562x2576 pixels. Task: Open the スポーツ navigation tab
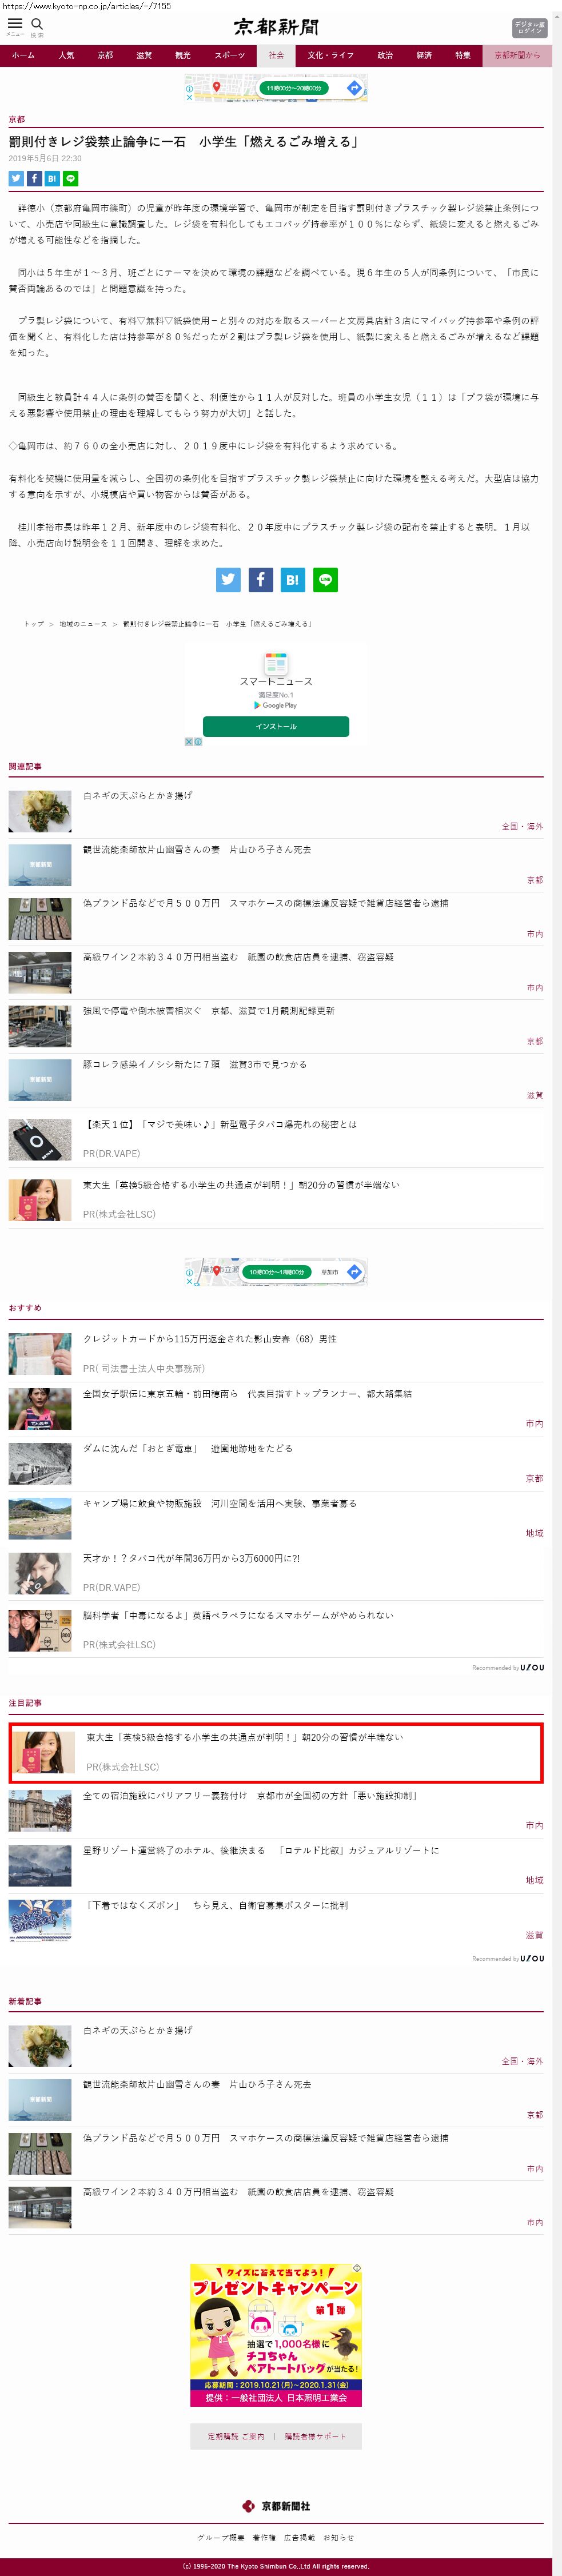tap(229, 56)
